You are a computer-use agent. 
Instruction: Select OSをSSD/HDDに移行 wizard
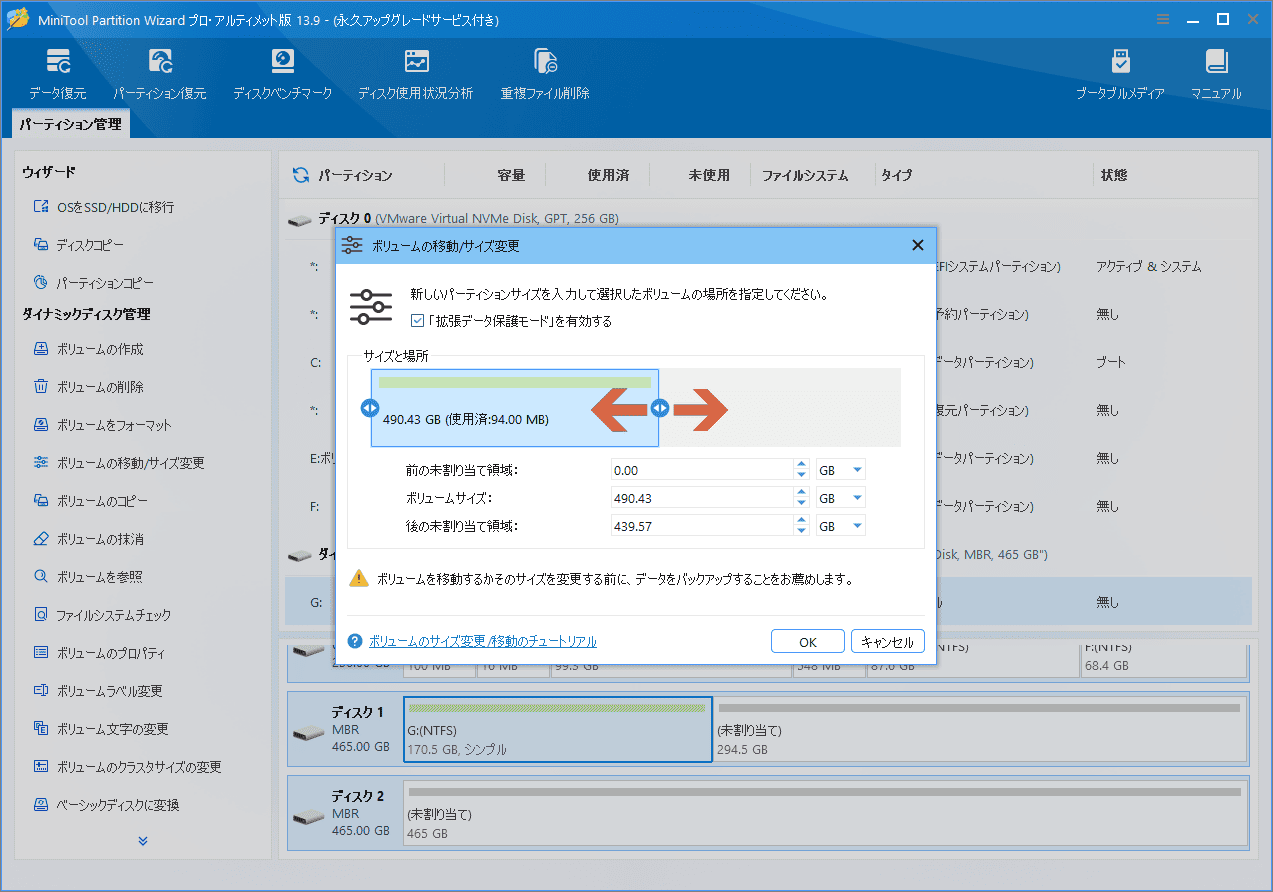coord(103,207)
